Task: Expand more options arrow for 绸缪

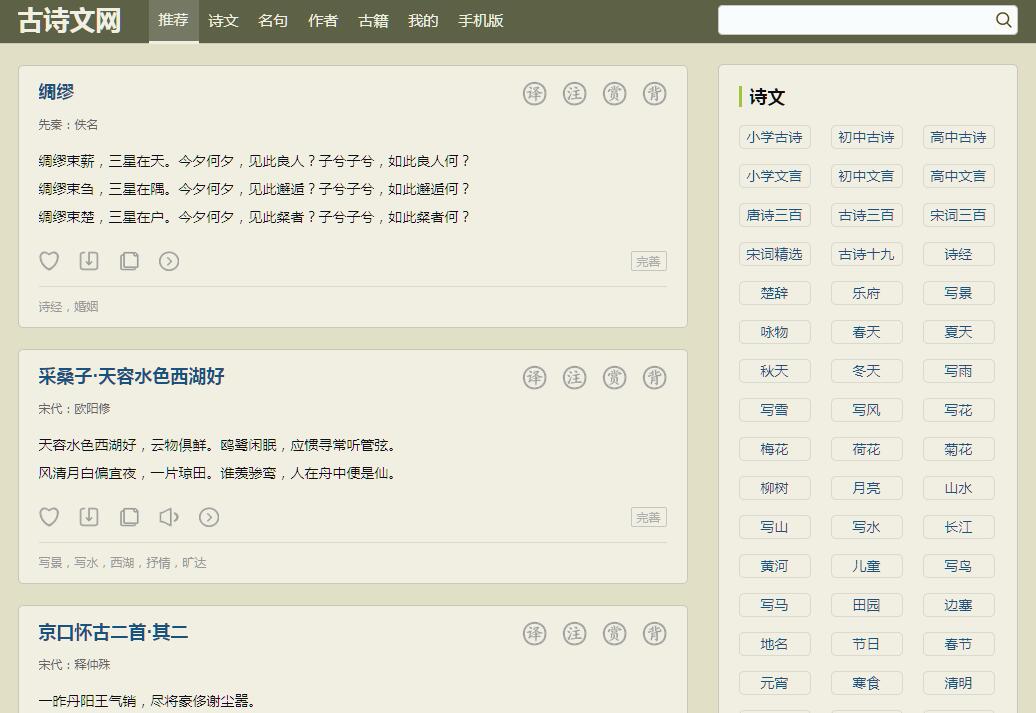Action: click(x=169, y=261)
